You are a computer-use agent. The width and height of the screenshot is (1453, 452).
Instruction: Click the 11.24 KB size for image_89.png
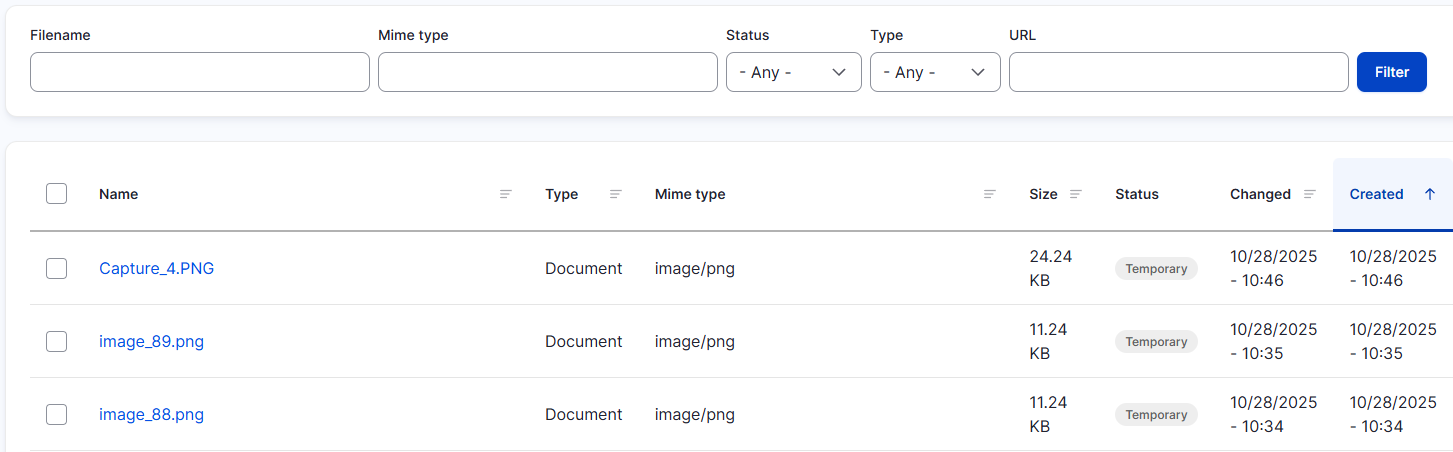click(1048, 341)
